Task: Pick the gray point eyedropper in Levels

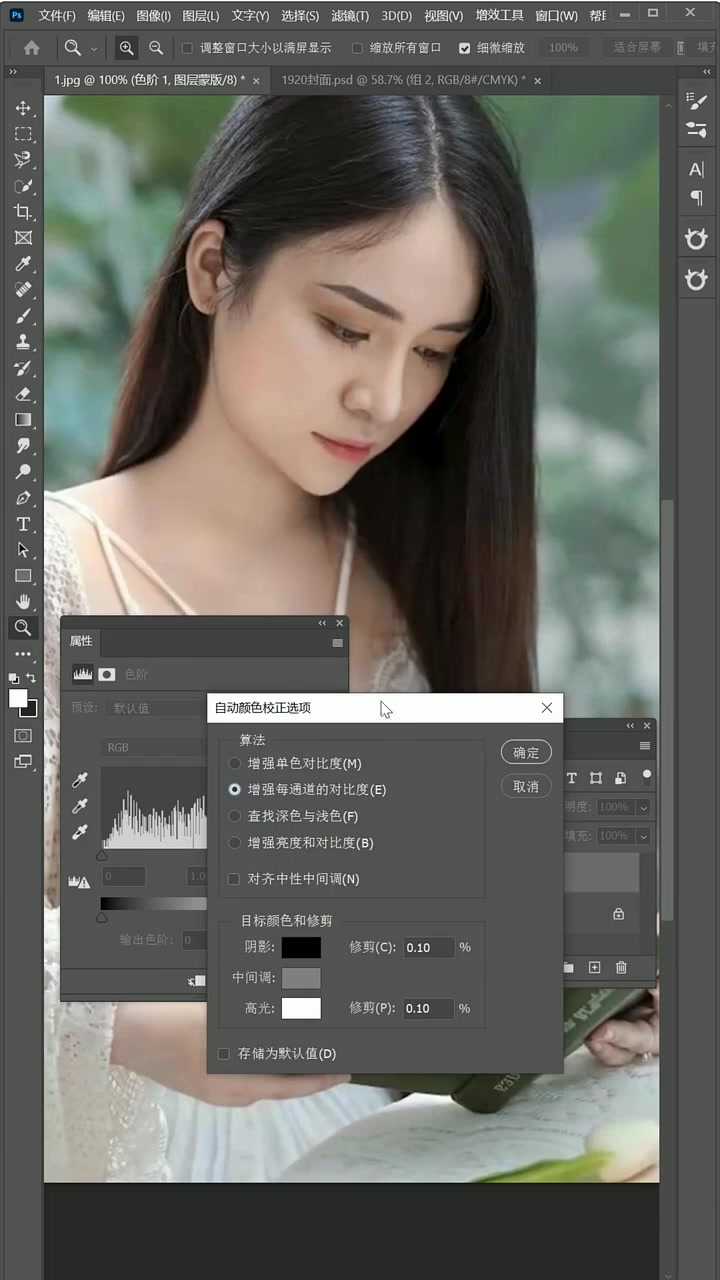Action: click(81, 806)
